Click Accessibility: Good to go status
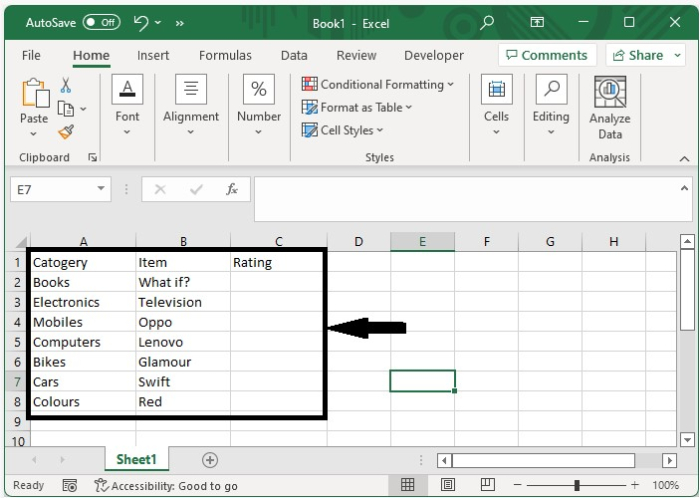 coord(166,486)
